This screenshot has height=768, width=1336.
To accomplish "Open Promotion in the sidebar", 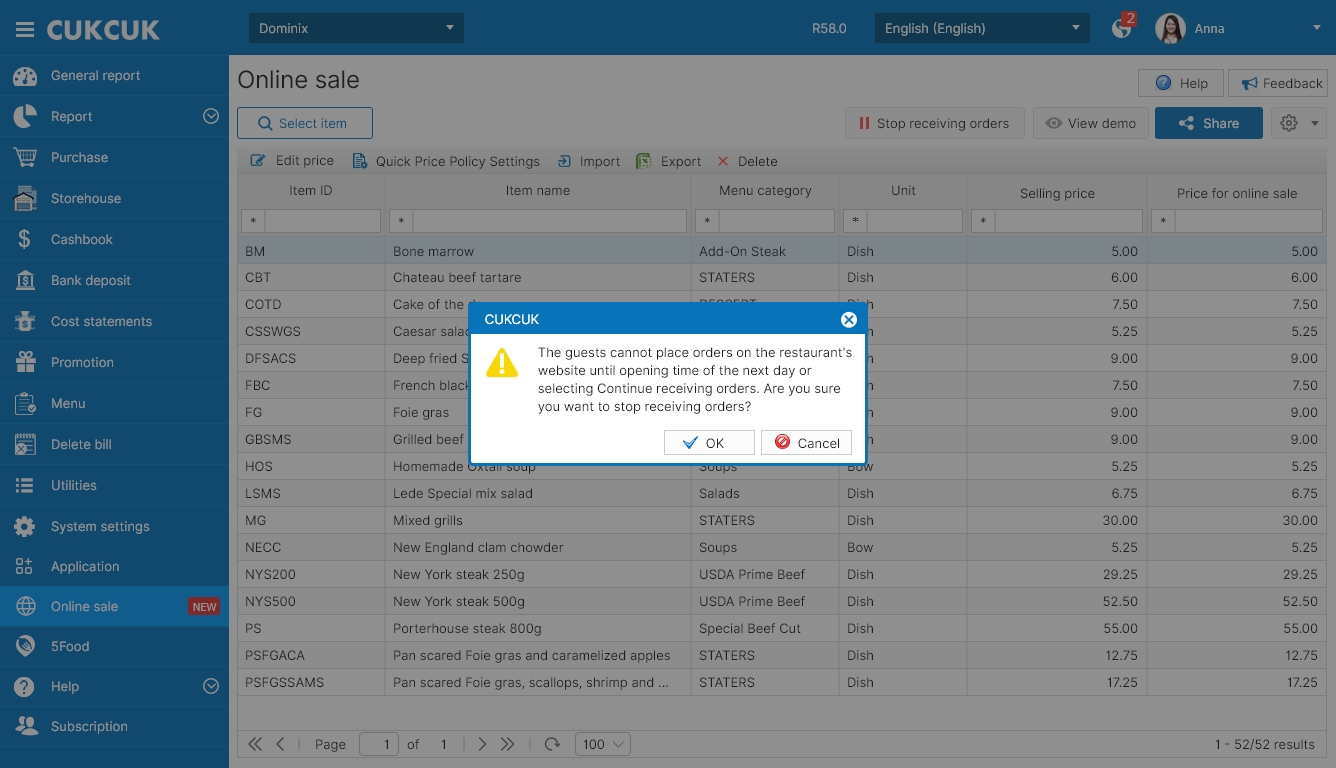I will pyautogui.click(x=82, y=363).
